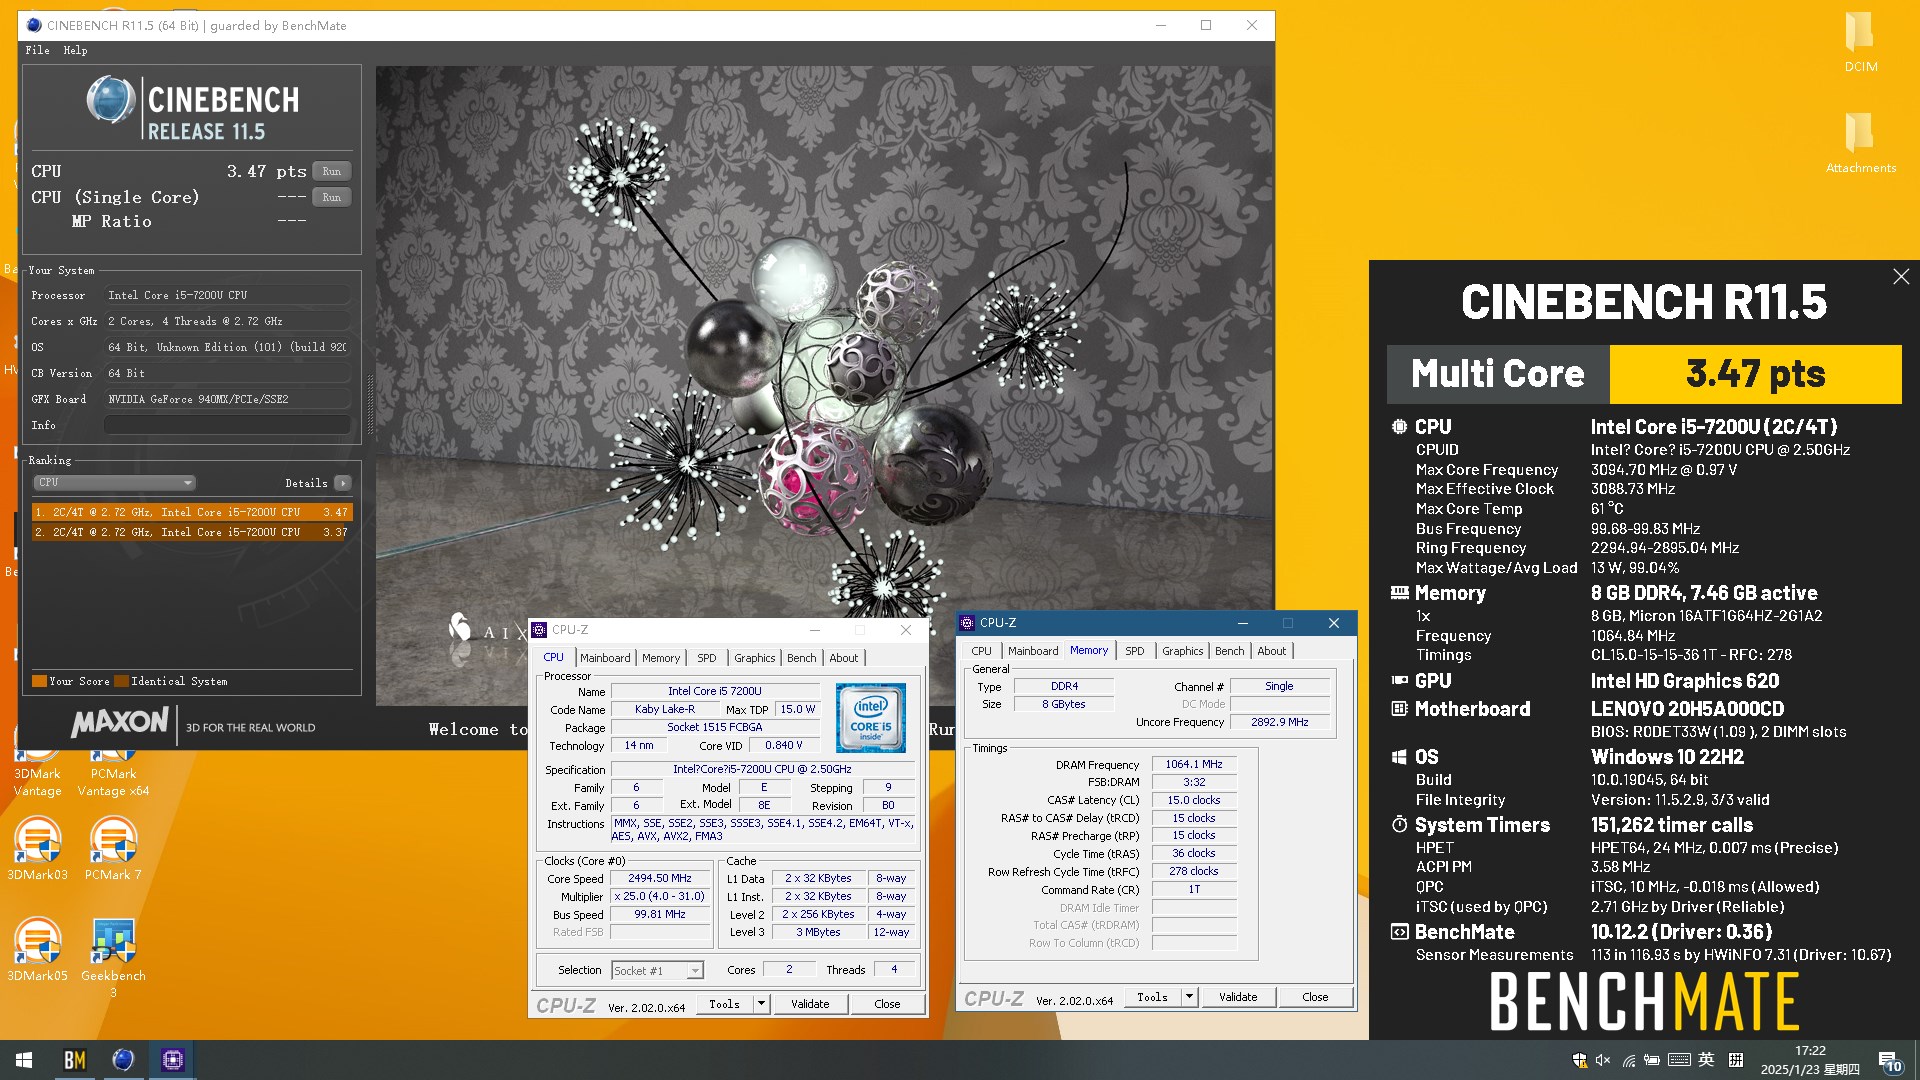Switch to Memory tab in left CPU-Z
The width and height of the screenshot is (1920, 1080).
pos(661,658)
